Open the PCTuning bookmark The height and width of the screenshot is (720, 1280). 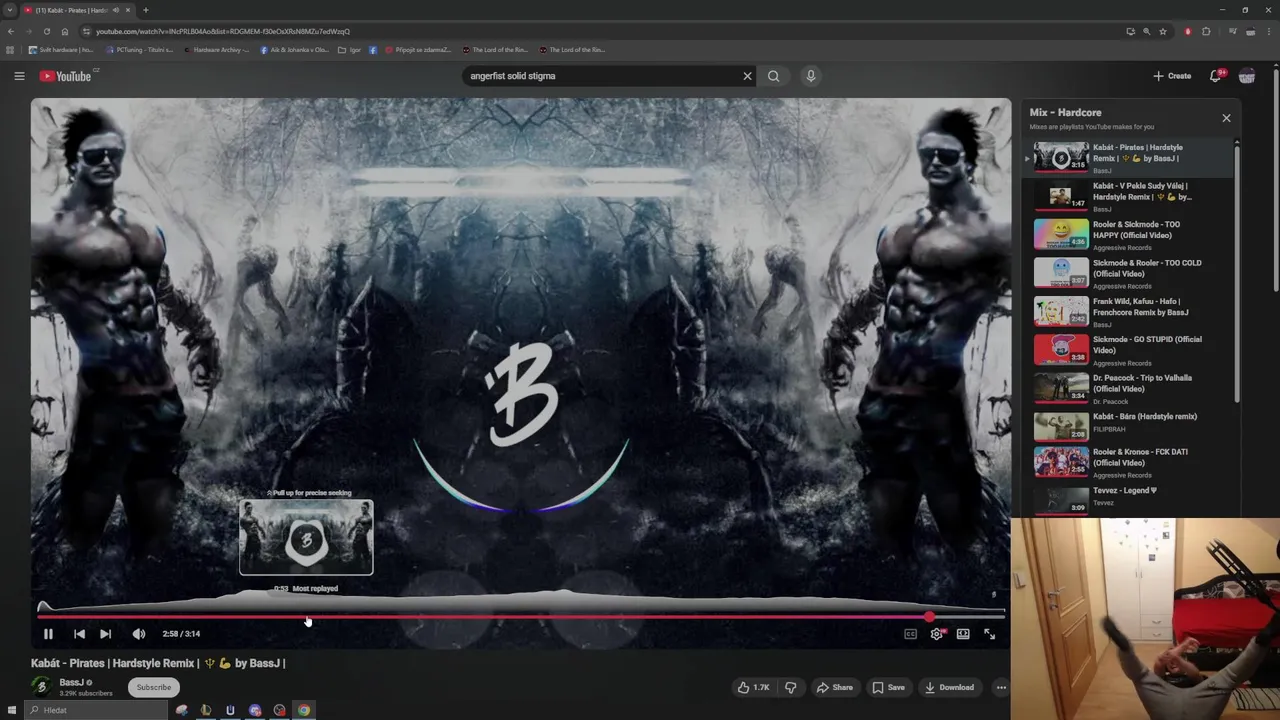click(x=139, y=50)
